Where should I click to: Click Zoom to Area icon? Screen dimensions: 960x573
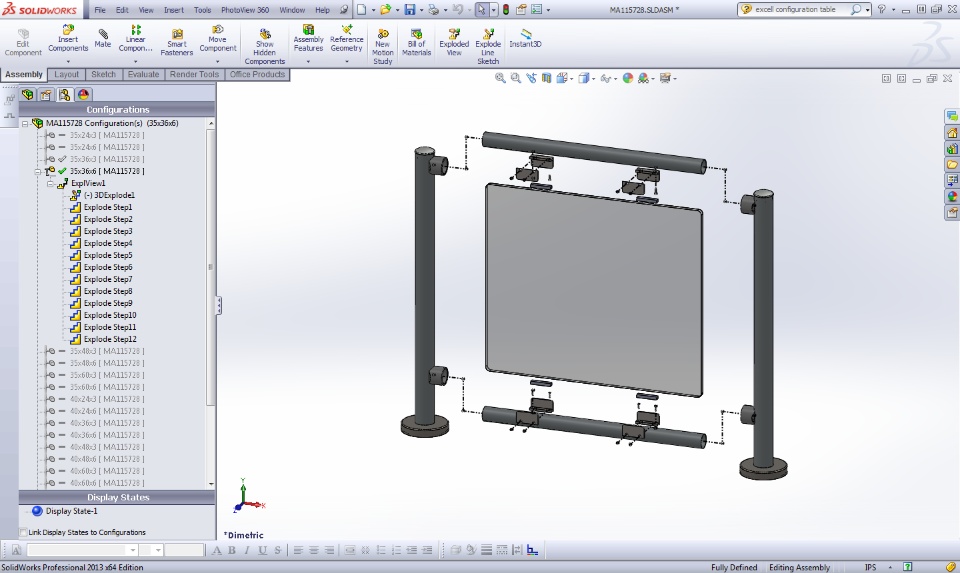tap(516, 78)
